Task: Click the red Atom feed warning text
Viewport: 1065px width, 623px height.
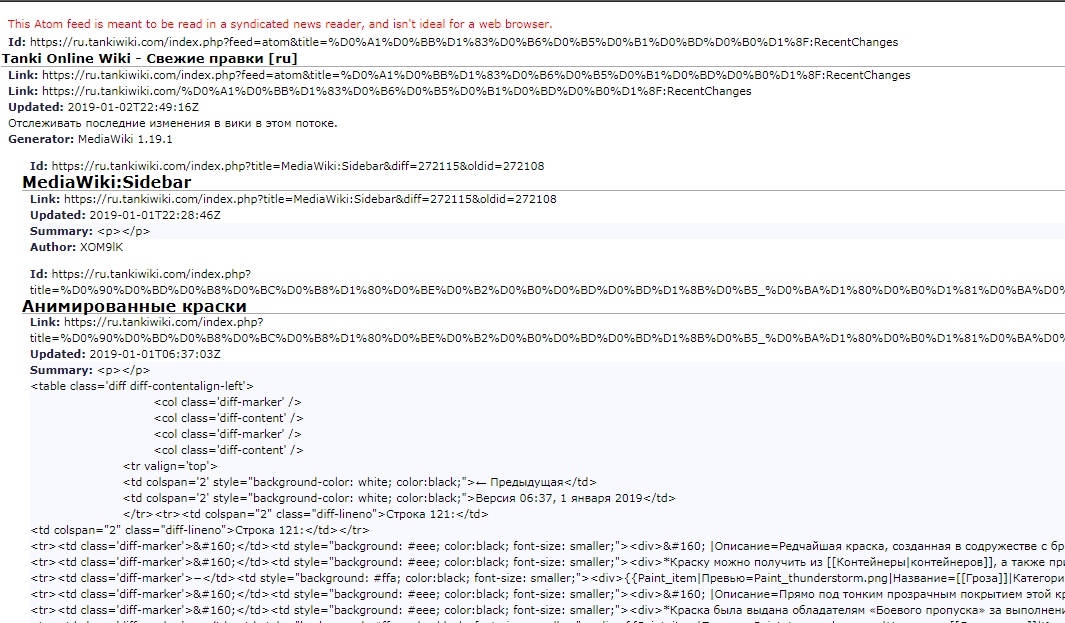Action: tap(279, 24)
